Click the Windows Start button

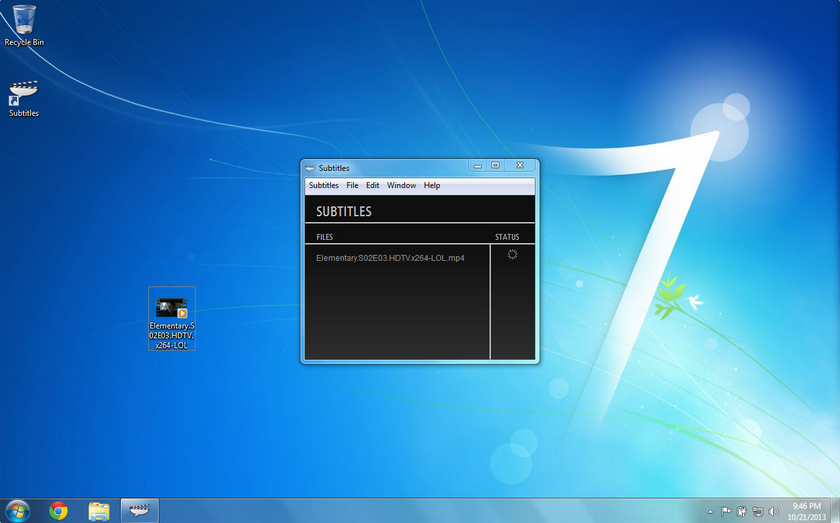(x=17, y=511)
